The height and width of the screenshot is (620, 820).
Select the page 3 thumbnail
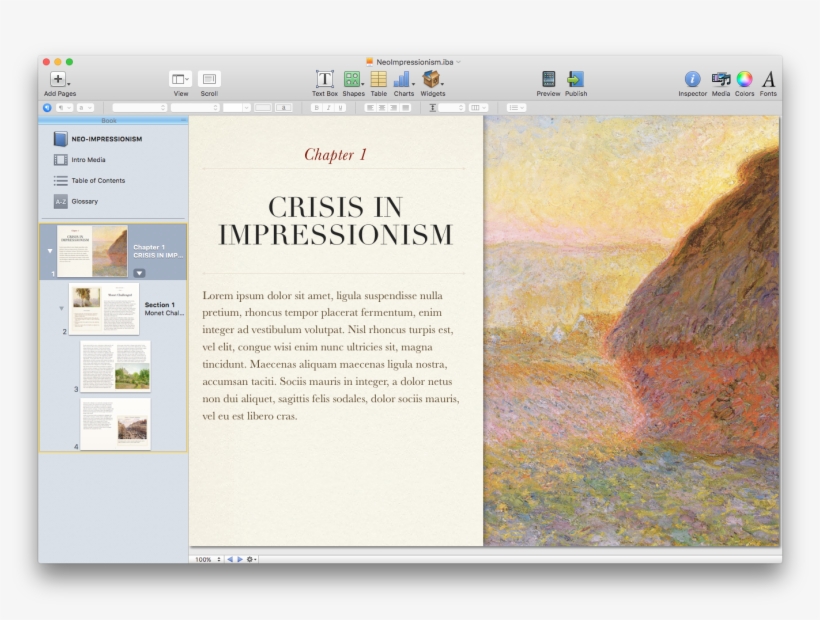point(113,367)
